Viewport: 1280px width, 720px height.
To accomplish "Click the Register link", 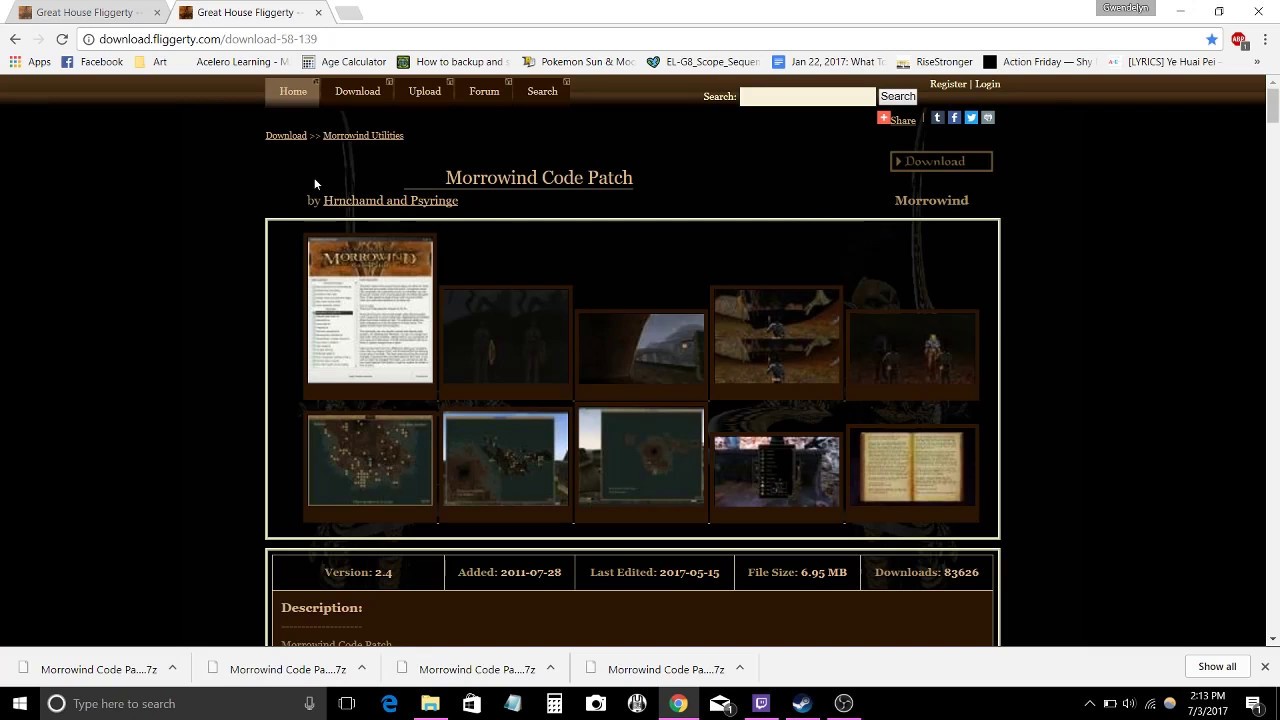I will tap(948, 84).
